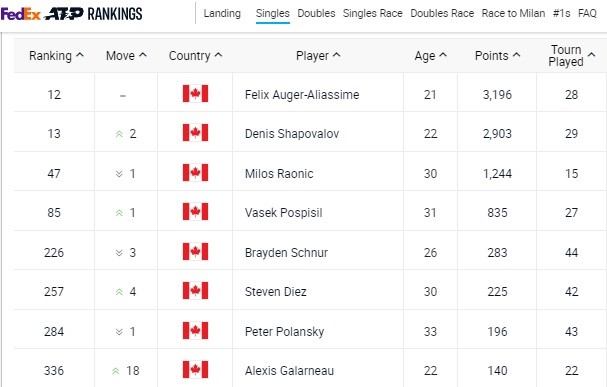Click Alexis Galarneau's up-move arrow icon
The image size is (607, 387).
(115, 371)
